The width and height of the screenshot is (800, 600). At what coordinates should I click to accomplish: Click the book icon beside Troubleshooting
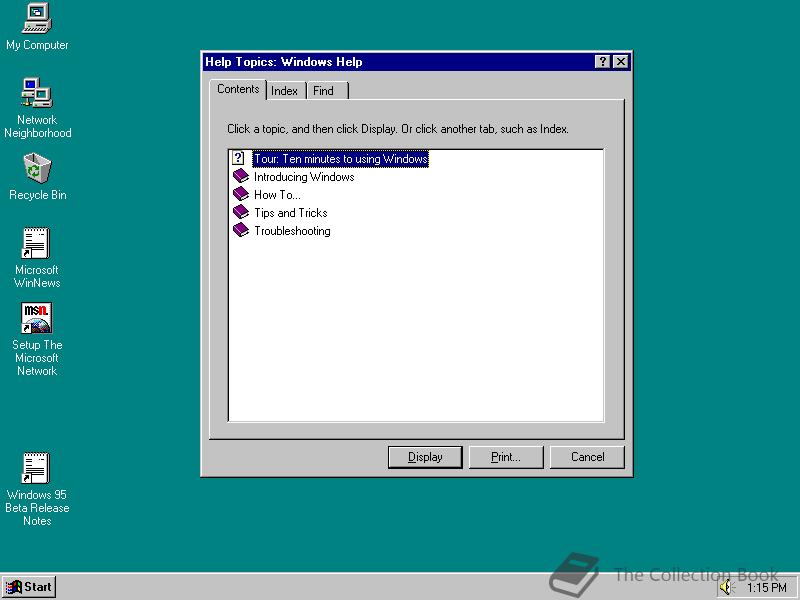(x=241, y=230)
